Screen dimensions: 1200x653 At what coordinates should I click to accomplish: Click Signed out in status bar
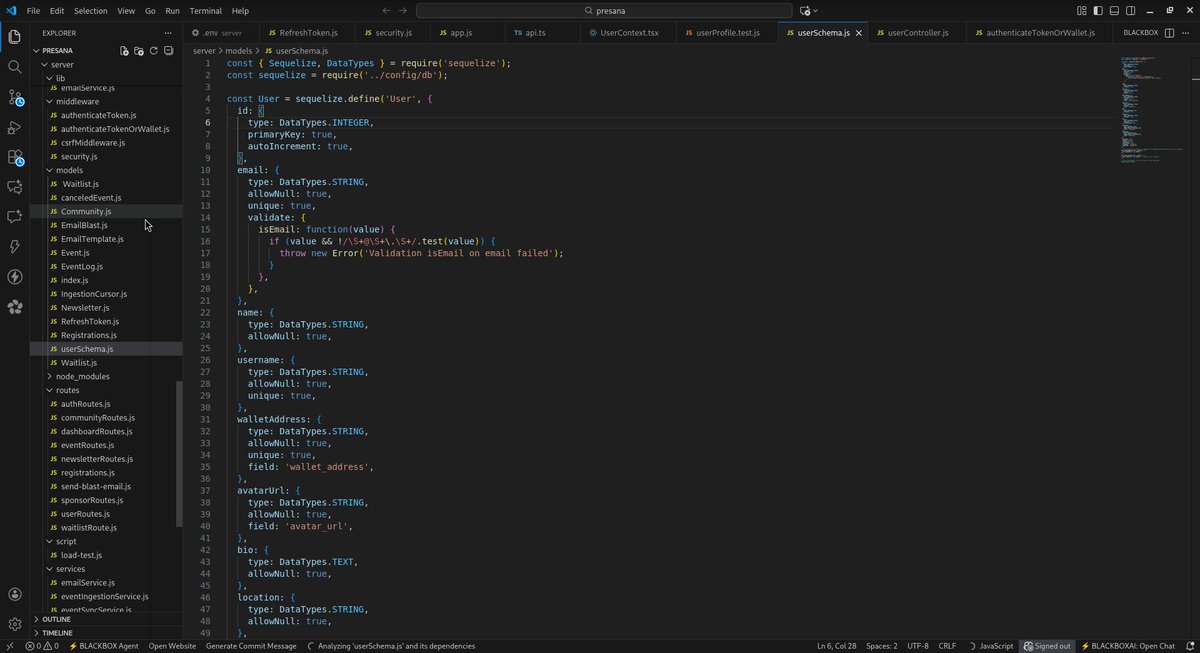pyautogui.click(x=1047, y=646)
